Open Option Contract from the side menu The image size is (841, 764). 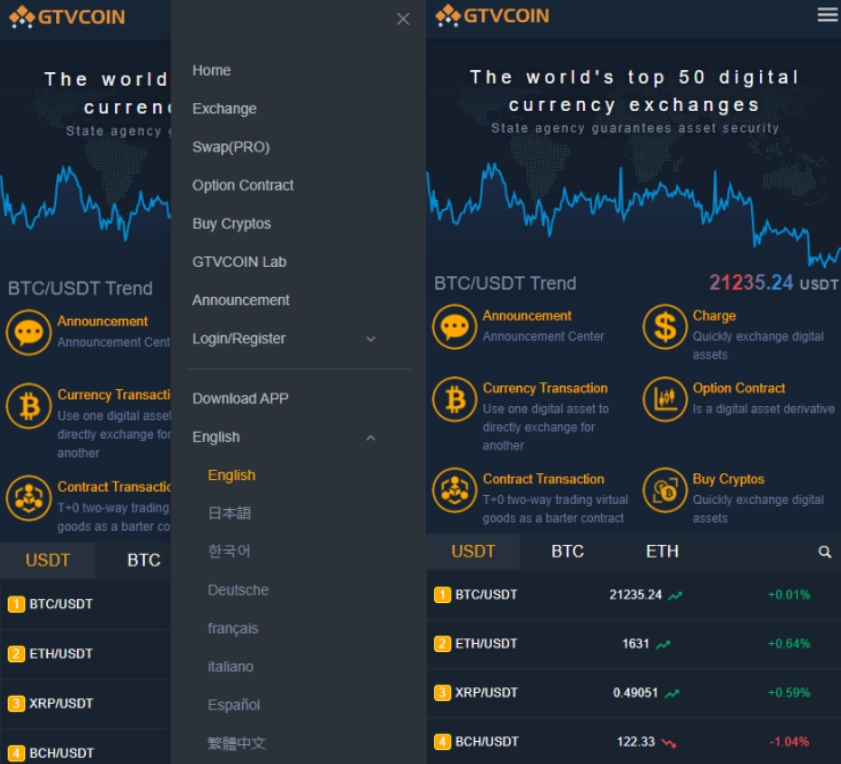243,186
